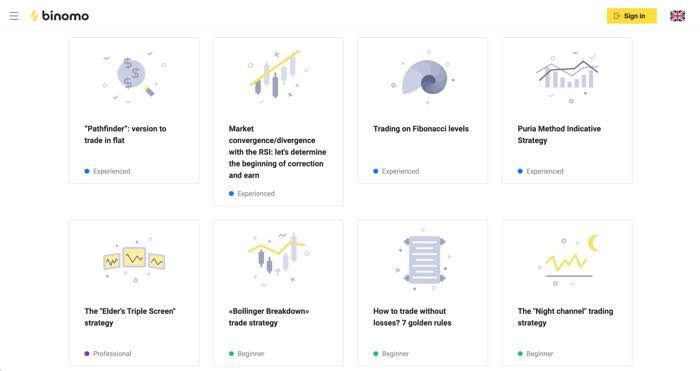Click the magnifier dollar icon for Pathfinder
The width and height of the screenshot is (700, 371).
coord(134,77)
